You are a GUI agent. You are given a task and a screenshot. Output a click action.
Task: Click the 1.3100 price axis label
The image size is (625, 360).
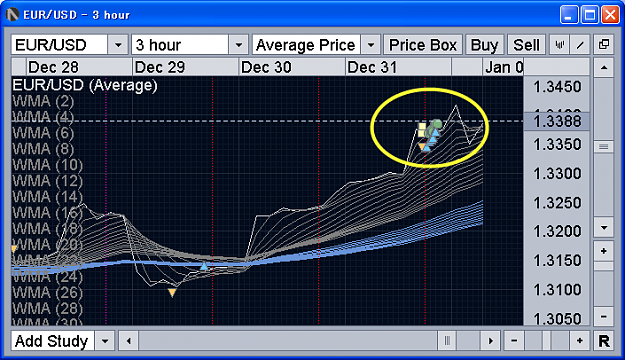(557, 289)
